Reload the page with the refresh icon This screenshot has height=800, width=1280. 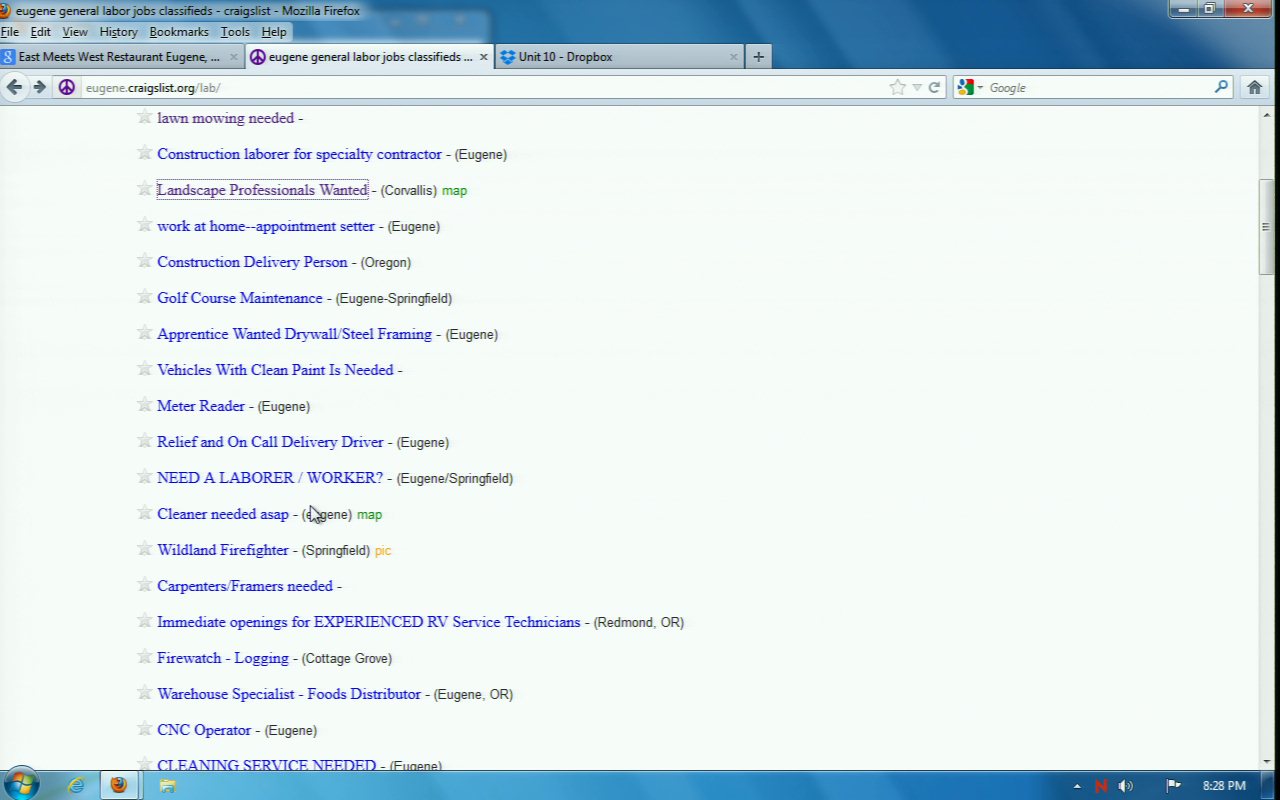(x=934, y=87)
